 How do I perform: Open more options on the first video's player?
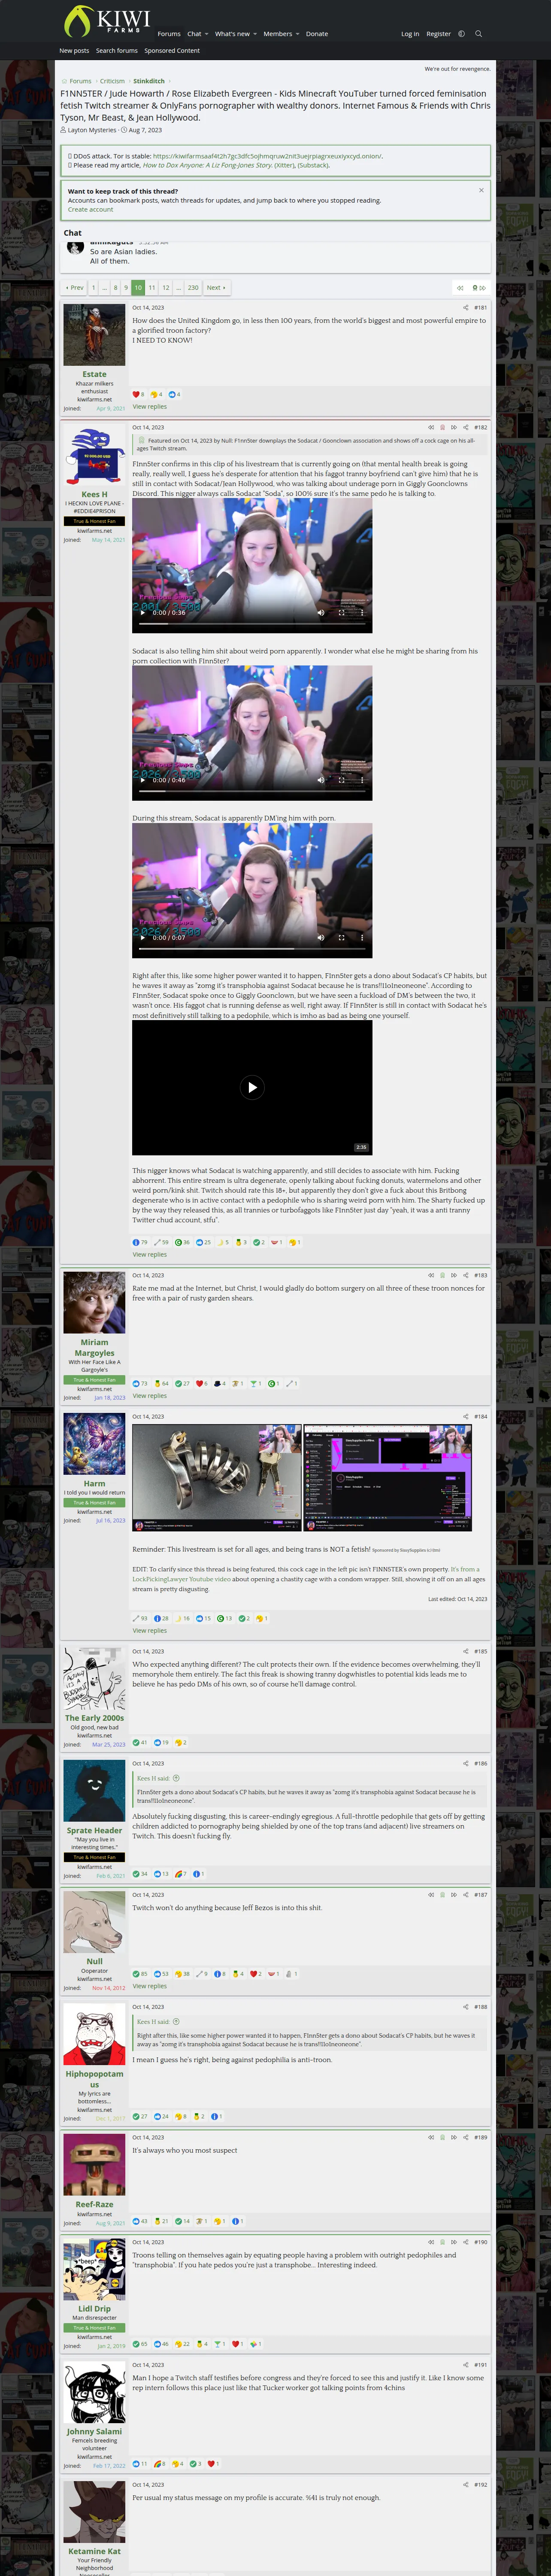[362, 613]
